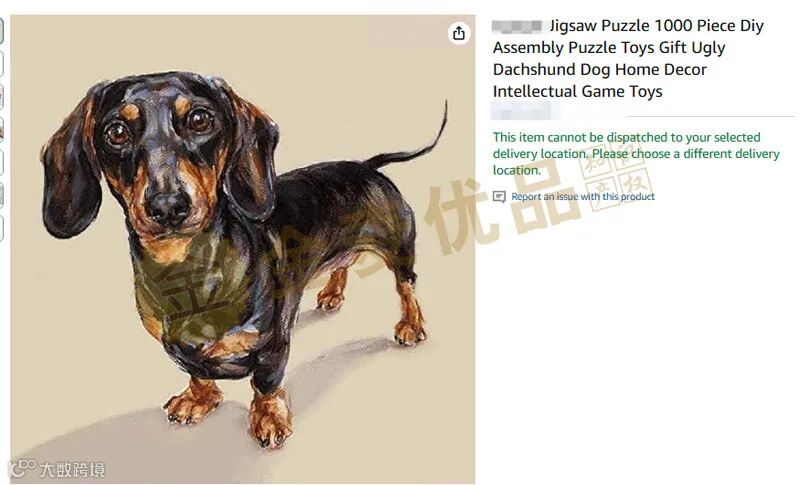The height and width of the screenshot is (485, 800).
Task: Select the fourth thumbnail in left strip
Action: (2, 130)
